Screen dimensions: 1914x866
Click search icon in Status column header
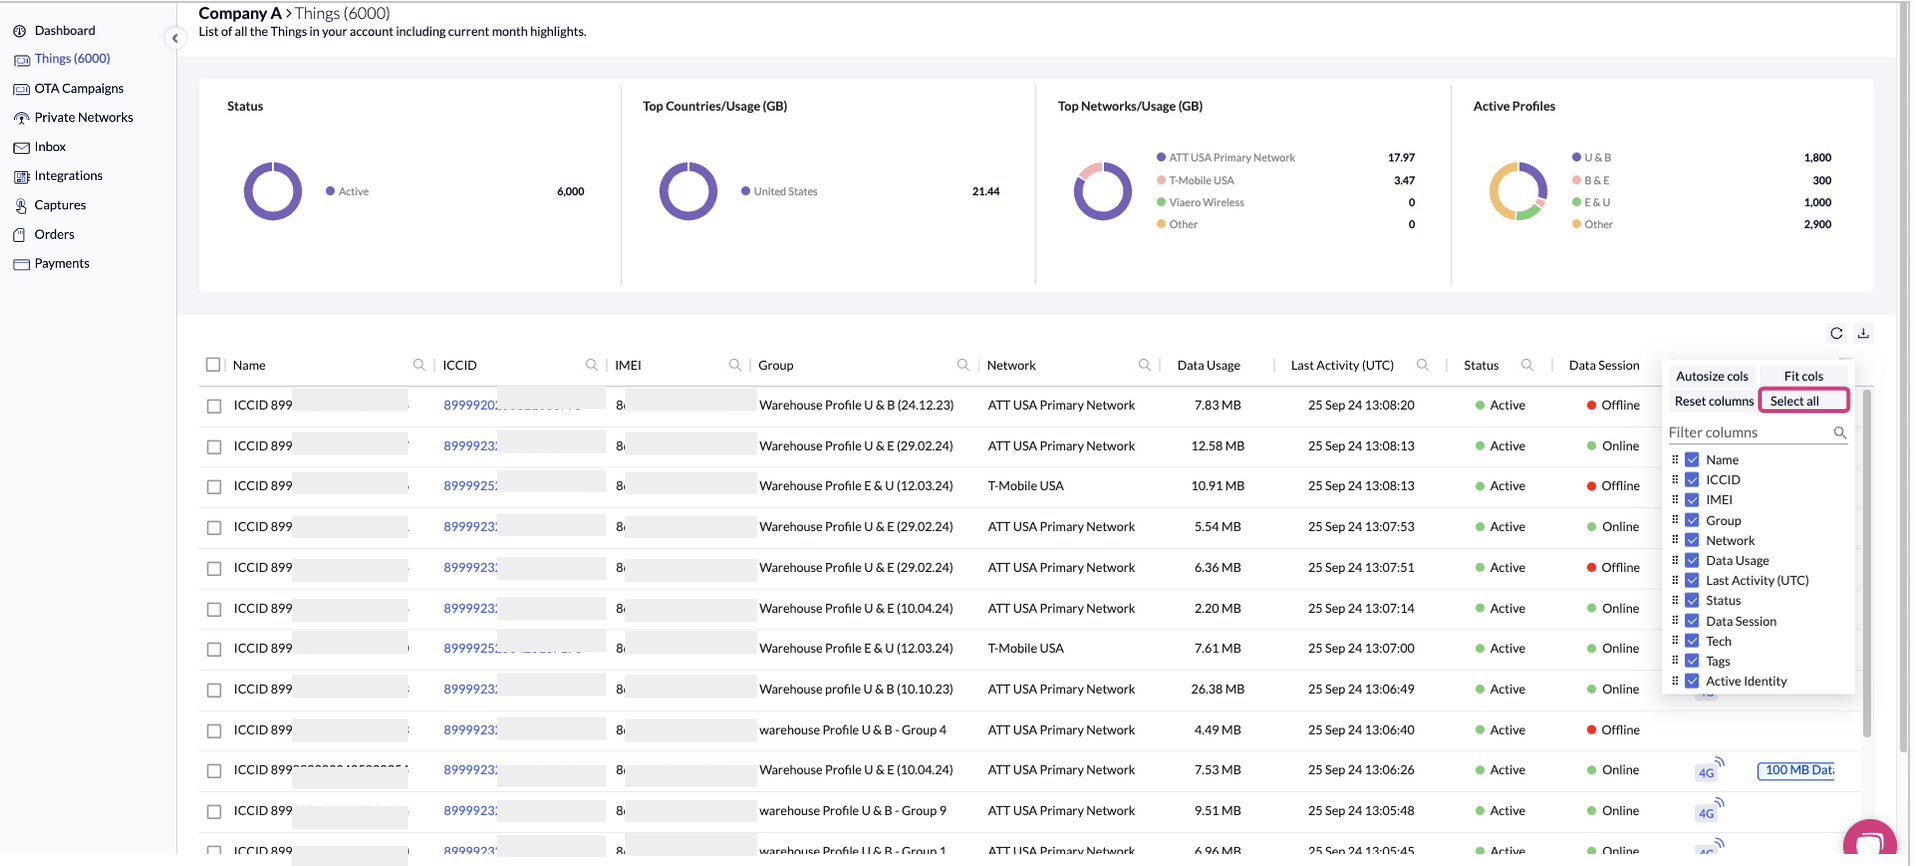1527,365
